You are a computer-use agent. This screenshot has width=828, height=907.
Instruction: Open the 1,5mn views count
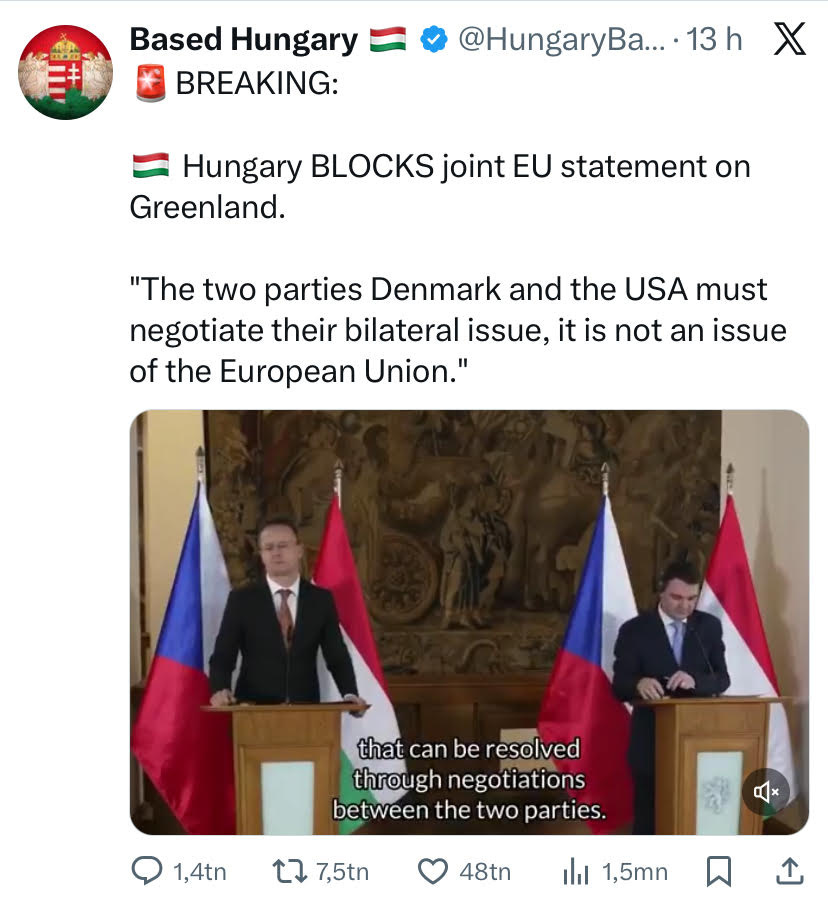coord(635,872)
